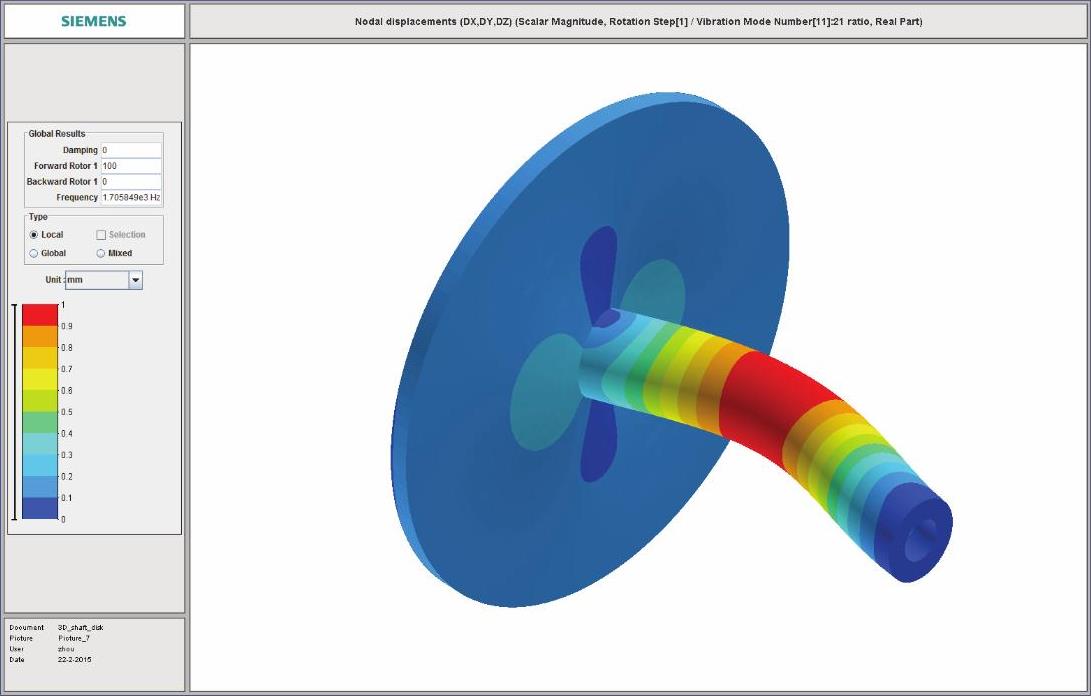Click the Backward Rotor 1 field
Viewport: 1091px width, 696px height.
tap(130, 182)
